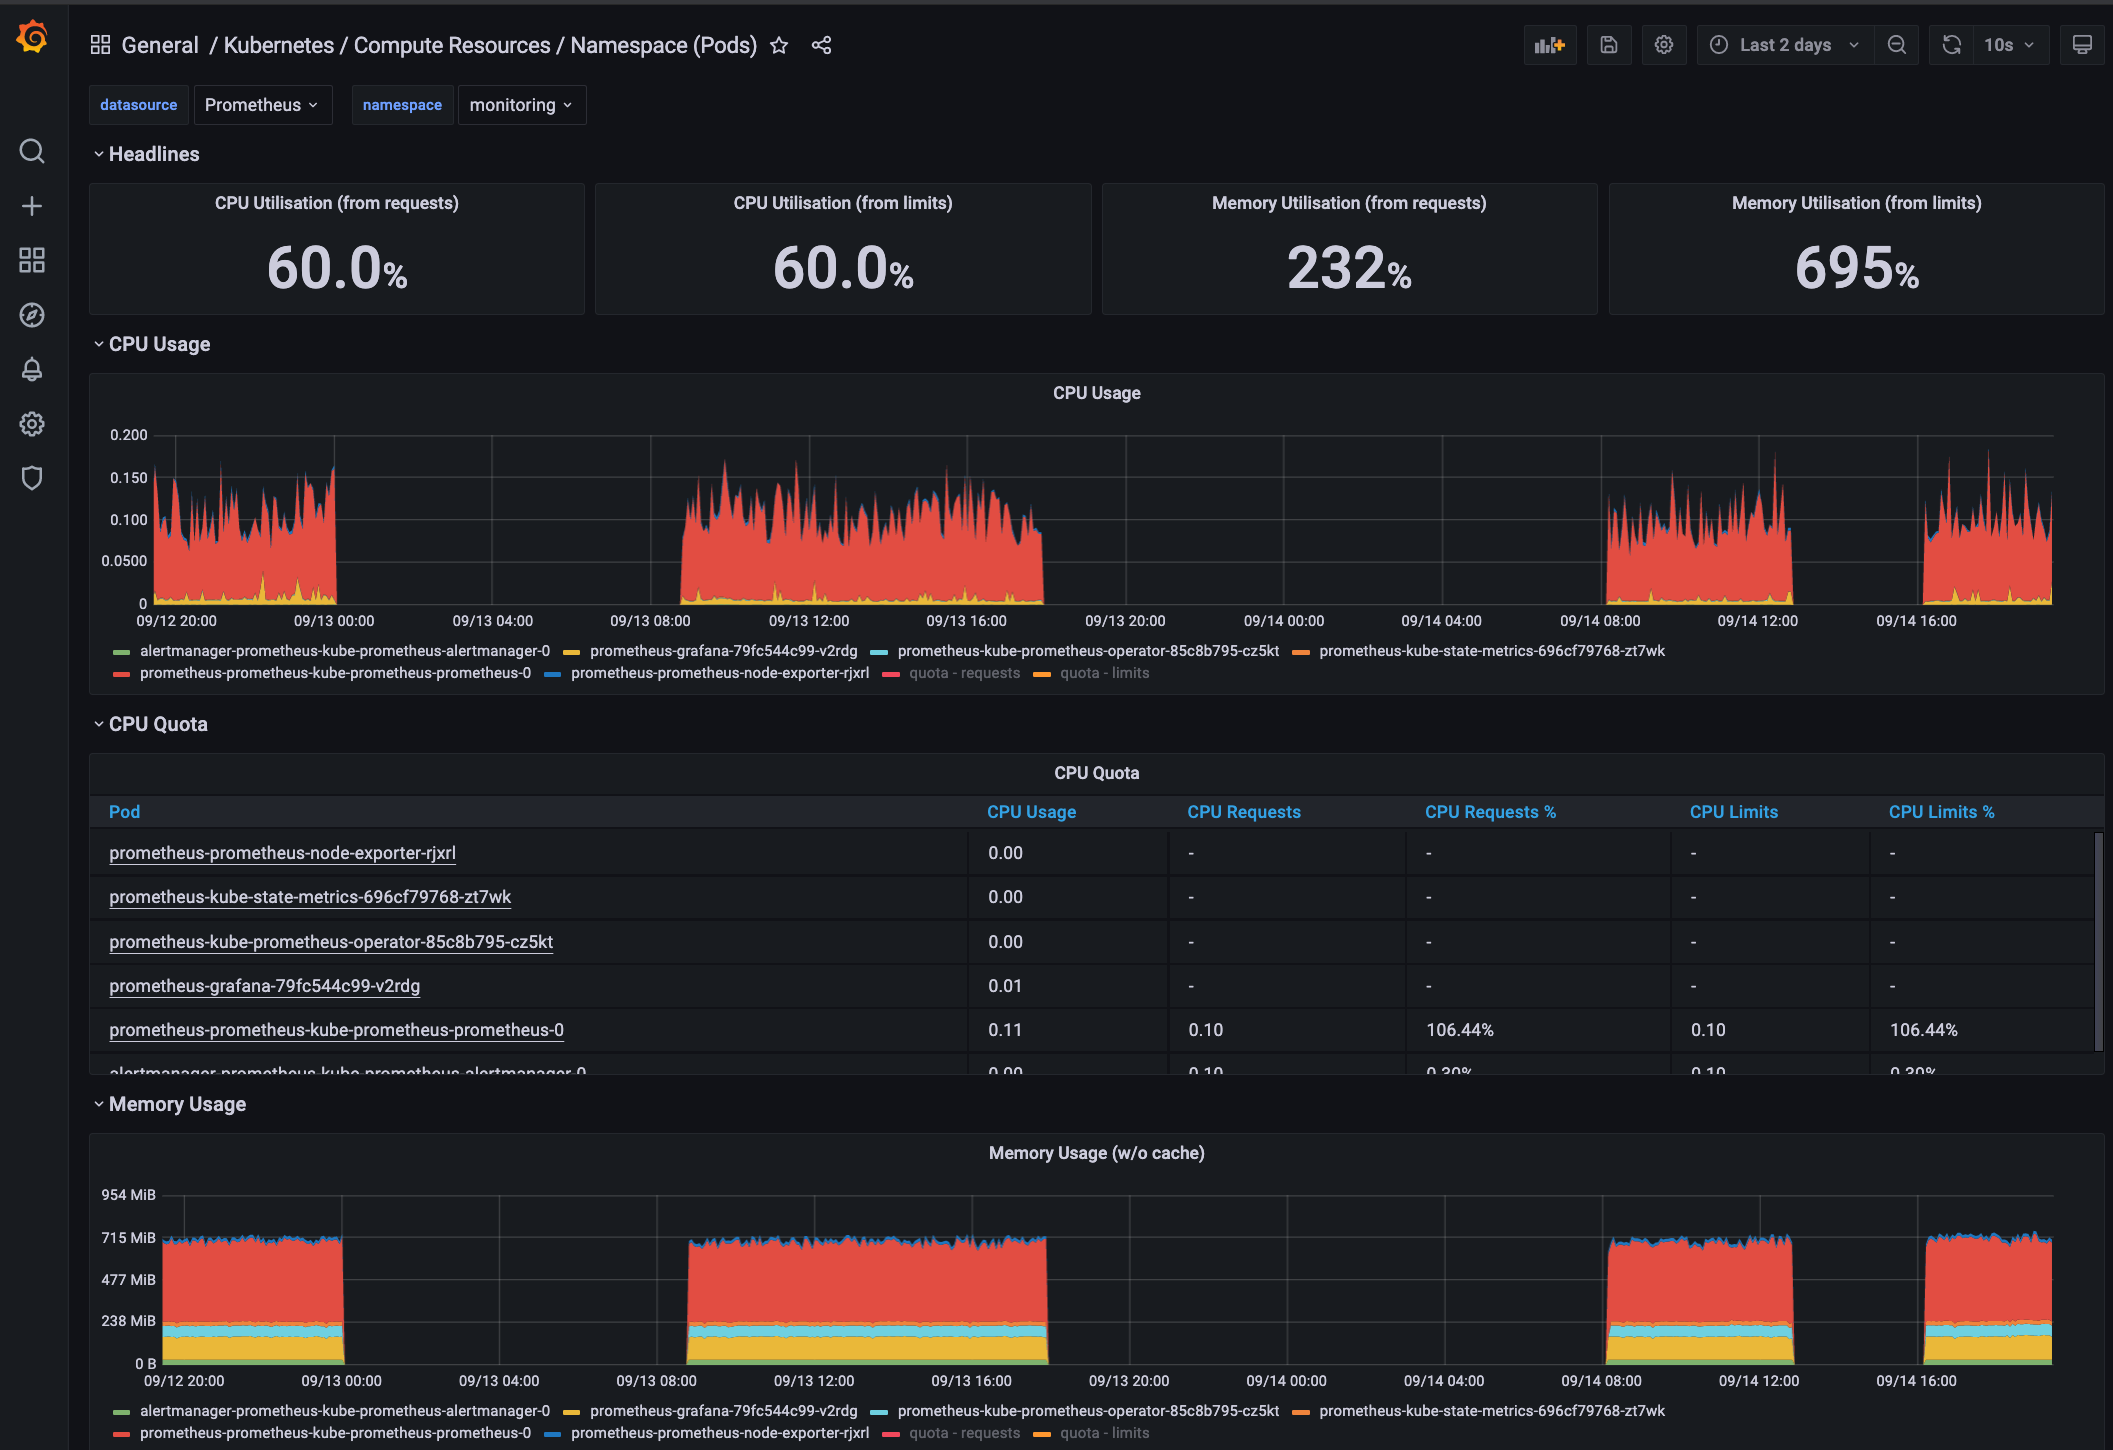
Task: Click the star icon to favorite dashboard
Action: pos(780,45)
